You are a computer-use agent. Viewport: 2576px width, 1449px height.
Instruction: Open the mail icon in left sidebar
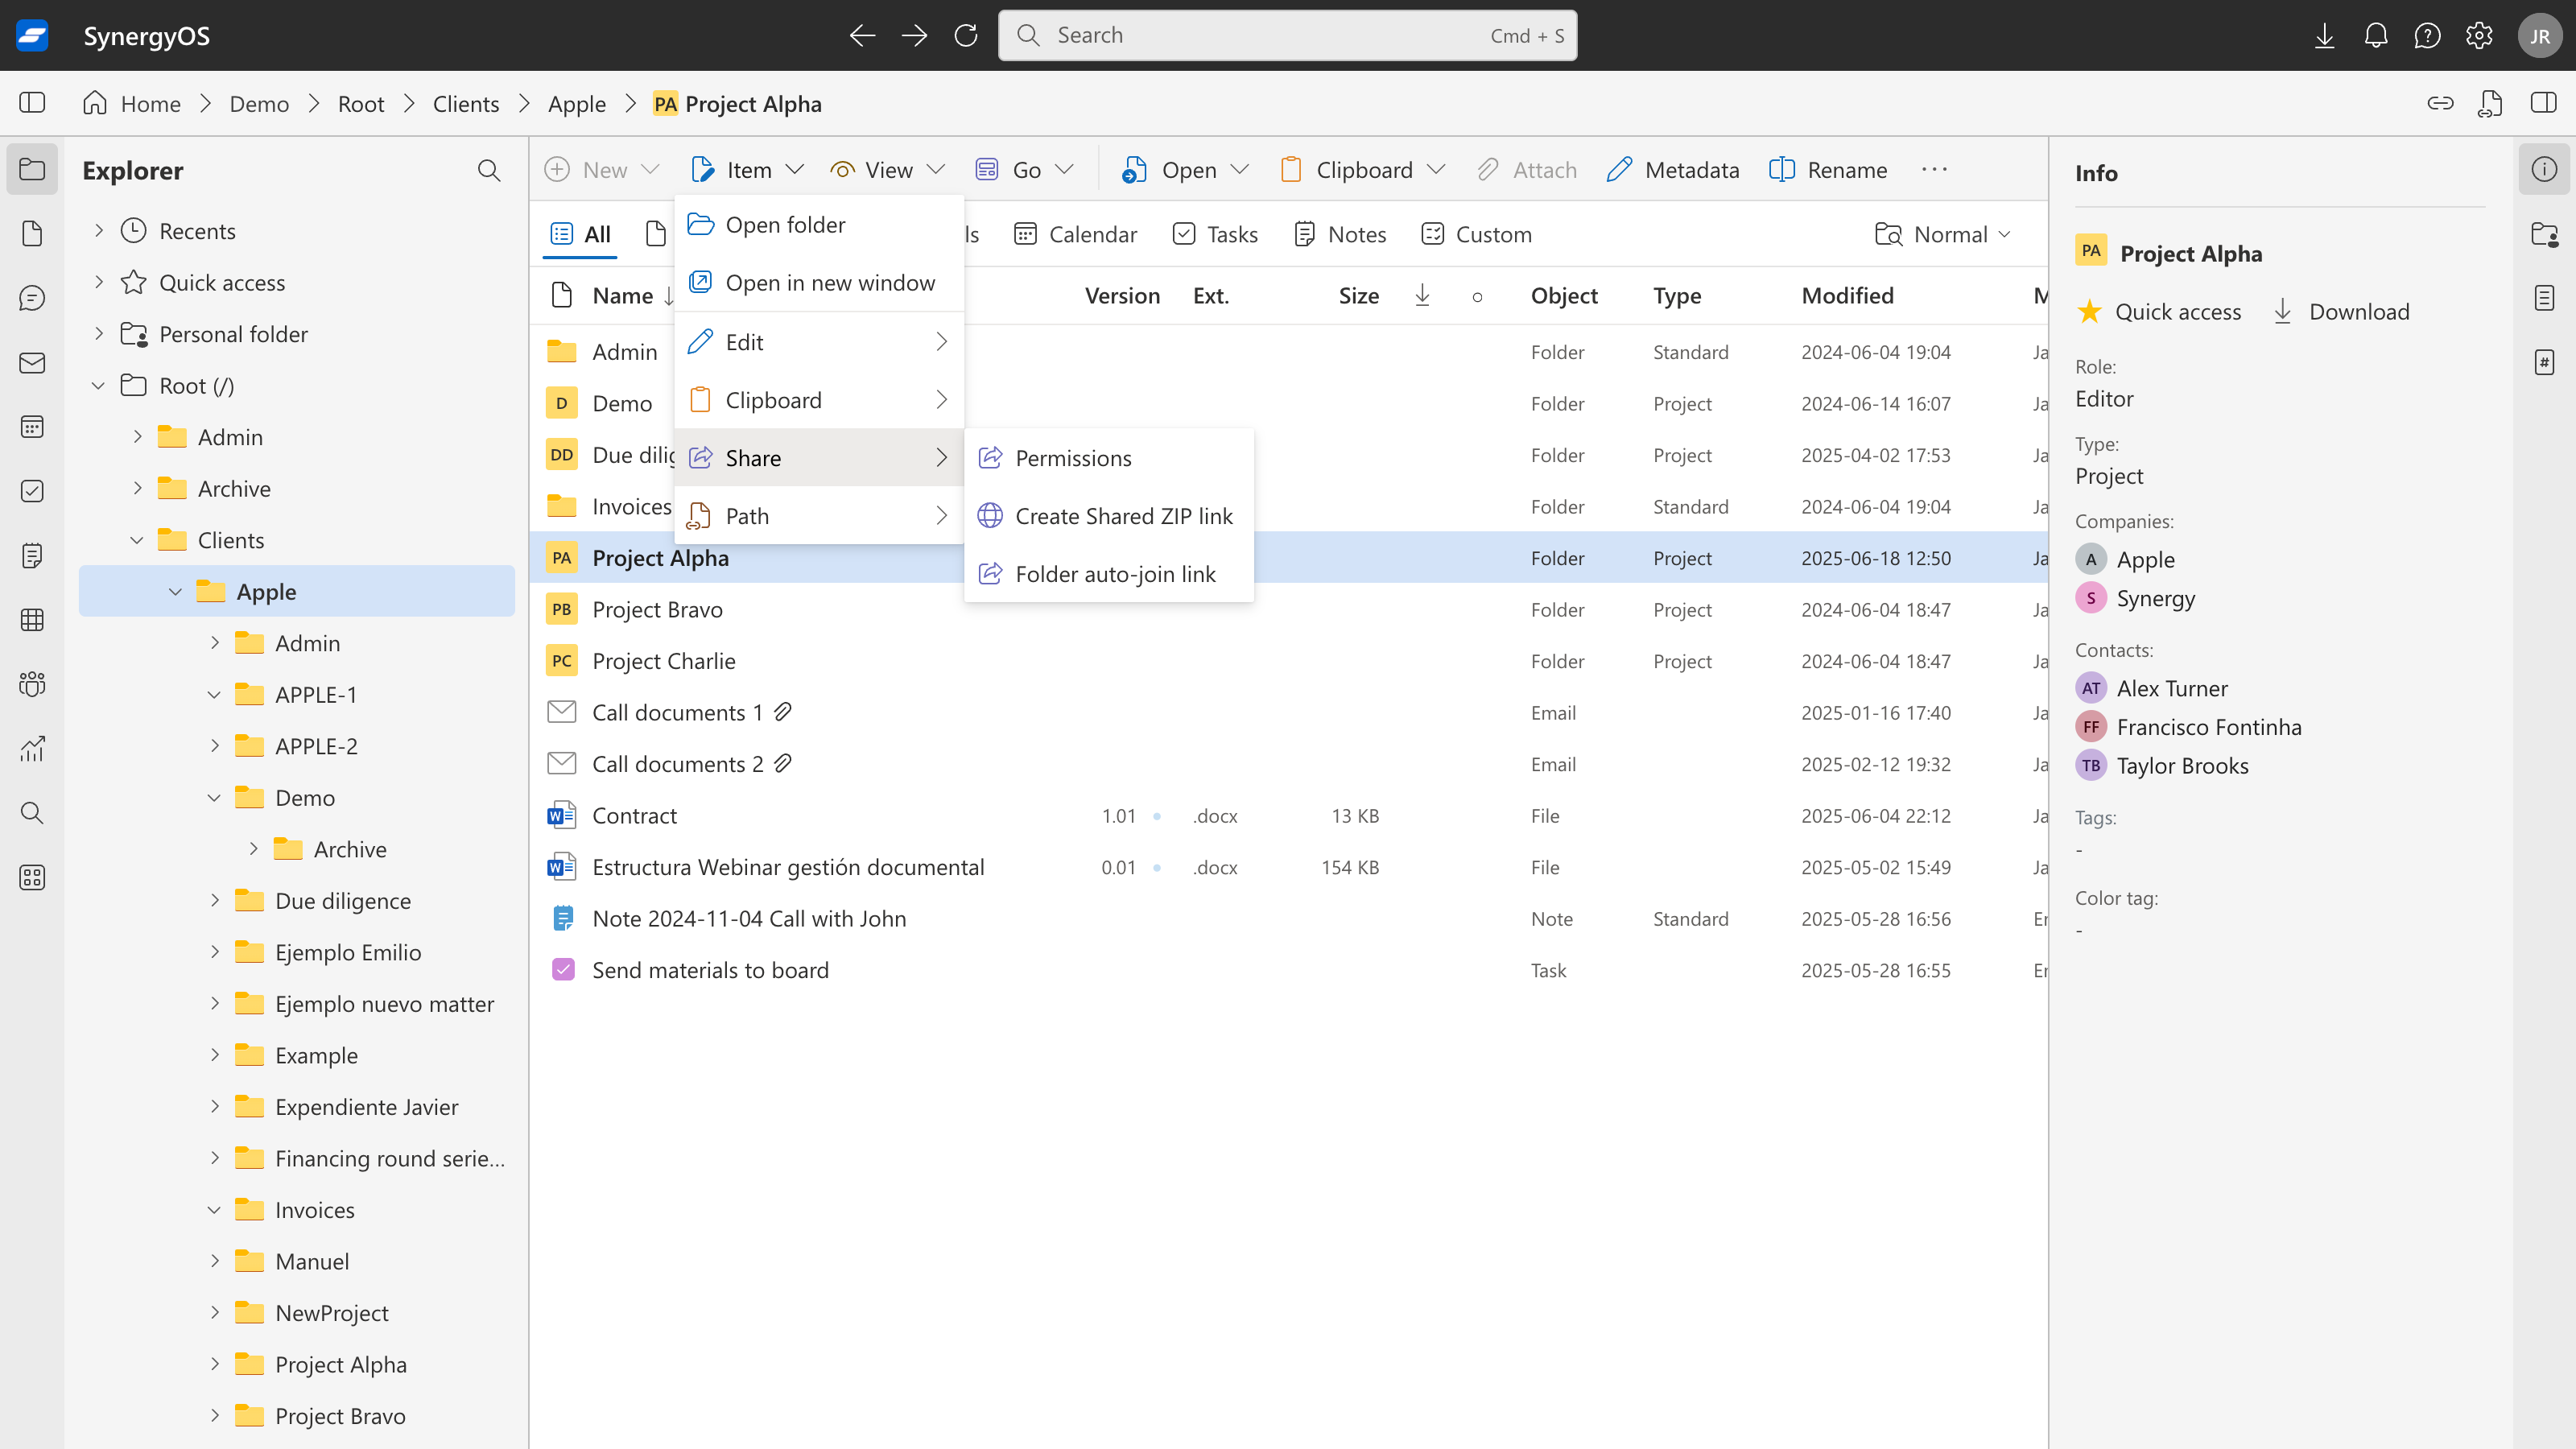click(x=32, y=363)
